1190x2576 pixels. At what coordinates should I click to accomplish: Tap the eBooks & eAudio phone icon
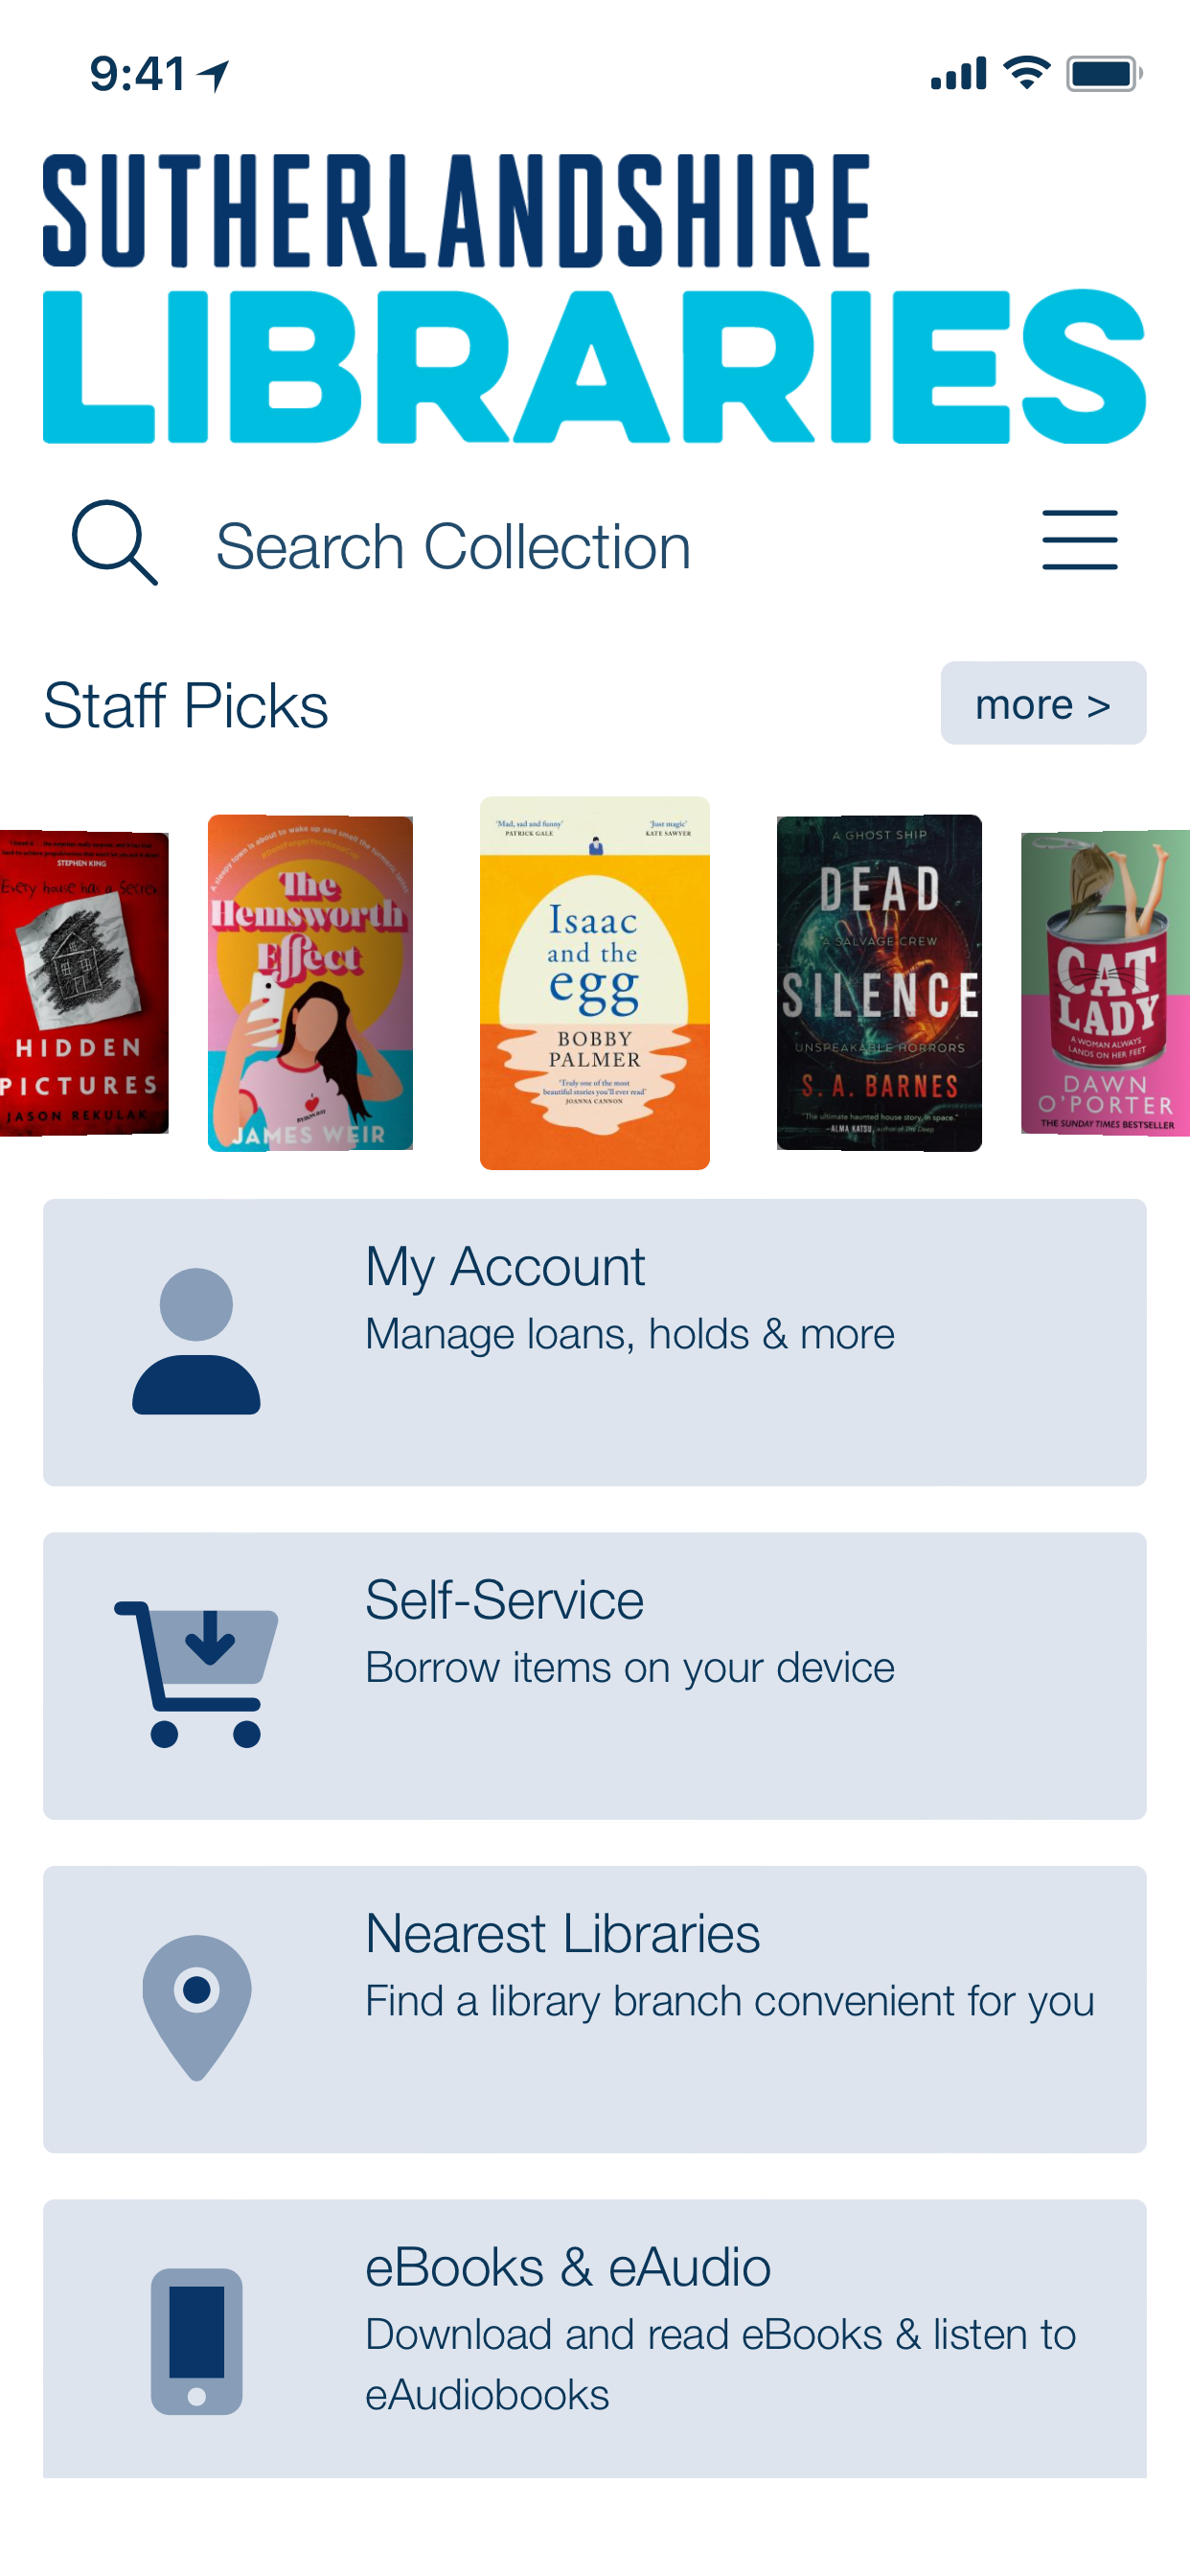197,2341
